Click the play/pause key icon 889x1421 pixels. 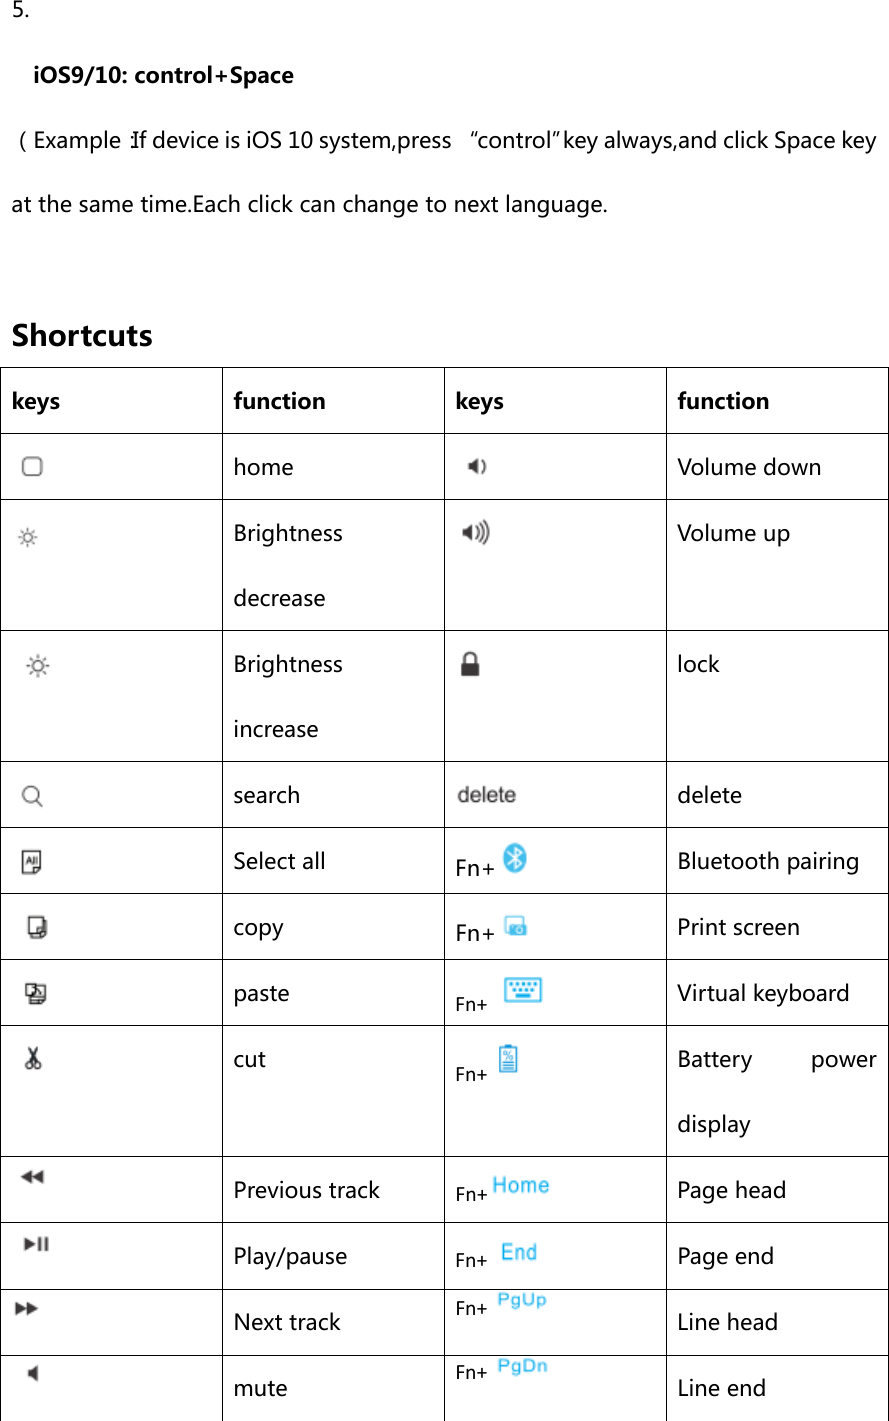(x=37, y=1243)
